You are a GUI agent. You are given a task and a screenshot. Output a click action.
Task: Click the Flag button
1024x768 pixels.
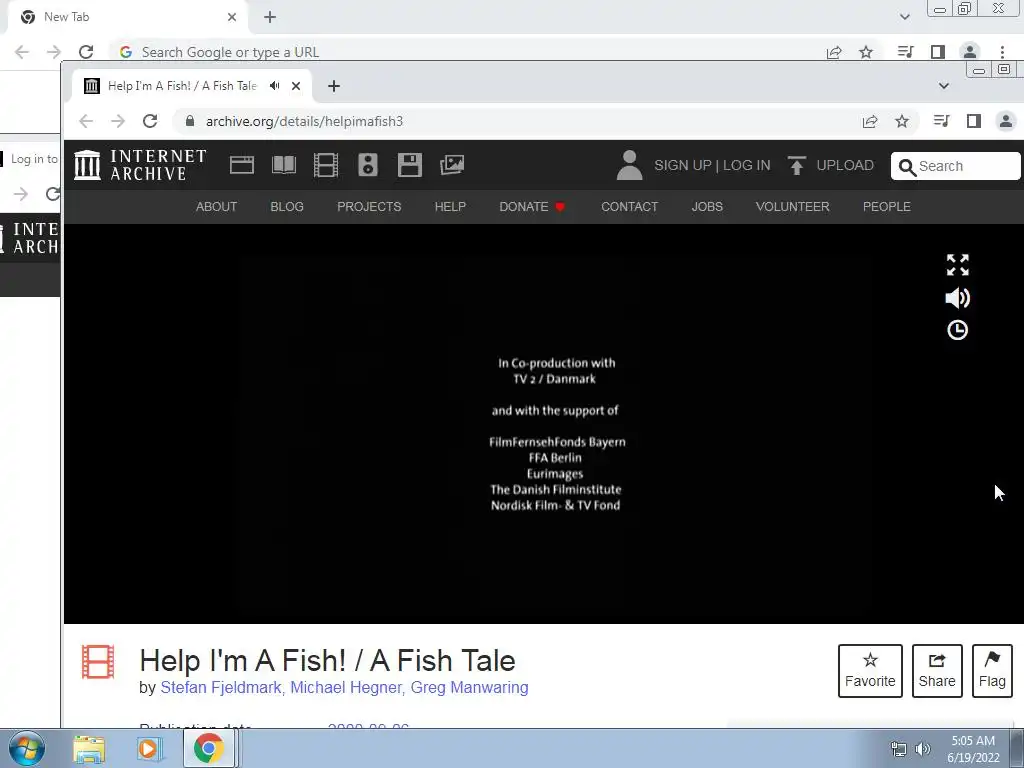(x=992, y=671)
